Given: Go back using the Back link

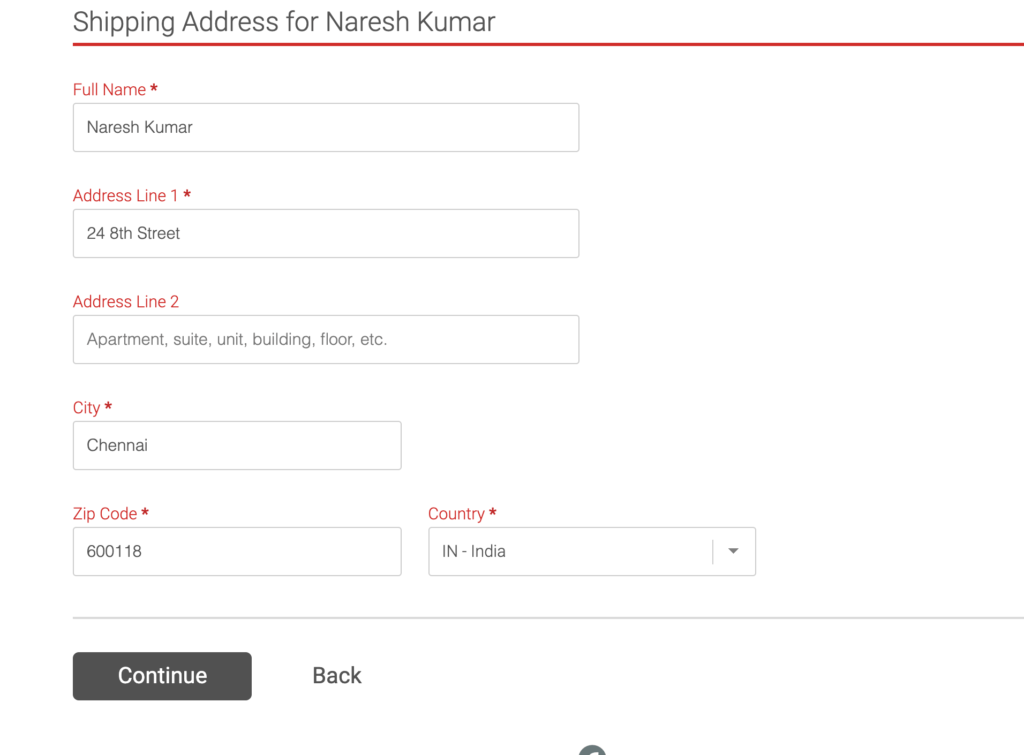Looking at the screenshot, I should 337,675.
